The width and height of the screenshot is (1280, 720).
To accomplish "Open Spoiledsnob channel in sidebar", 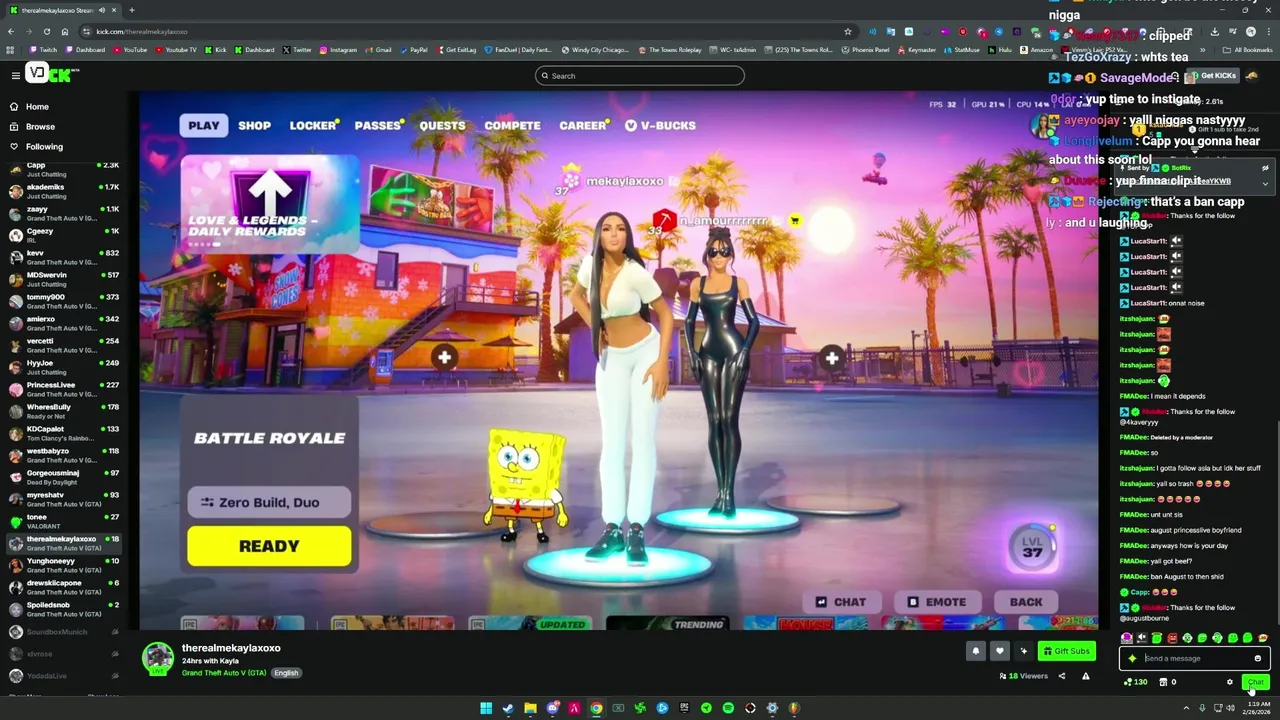I will pos(62,609).
